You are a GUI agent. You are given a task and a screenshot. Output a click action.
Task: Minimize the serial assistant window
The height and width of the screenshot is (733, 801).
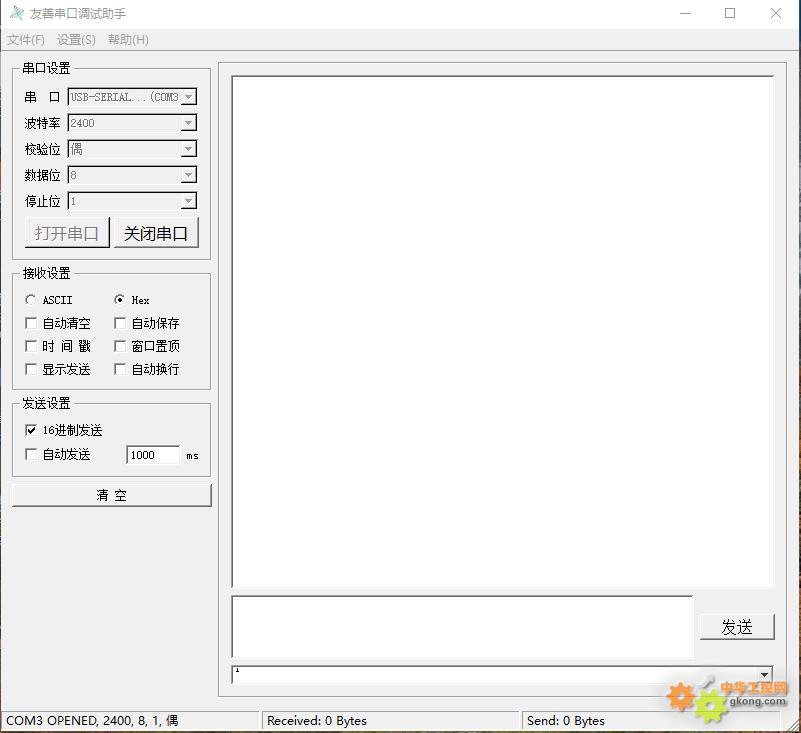tap(685, 13)
